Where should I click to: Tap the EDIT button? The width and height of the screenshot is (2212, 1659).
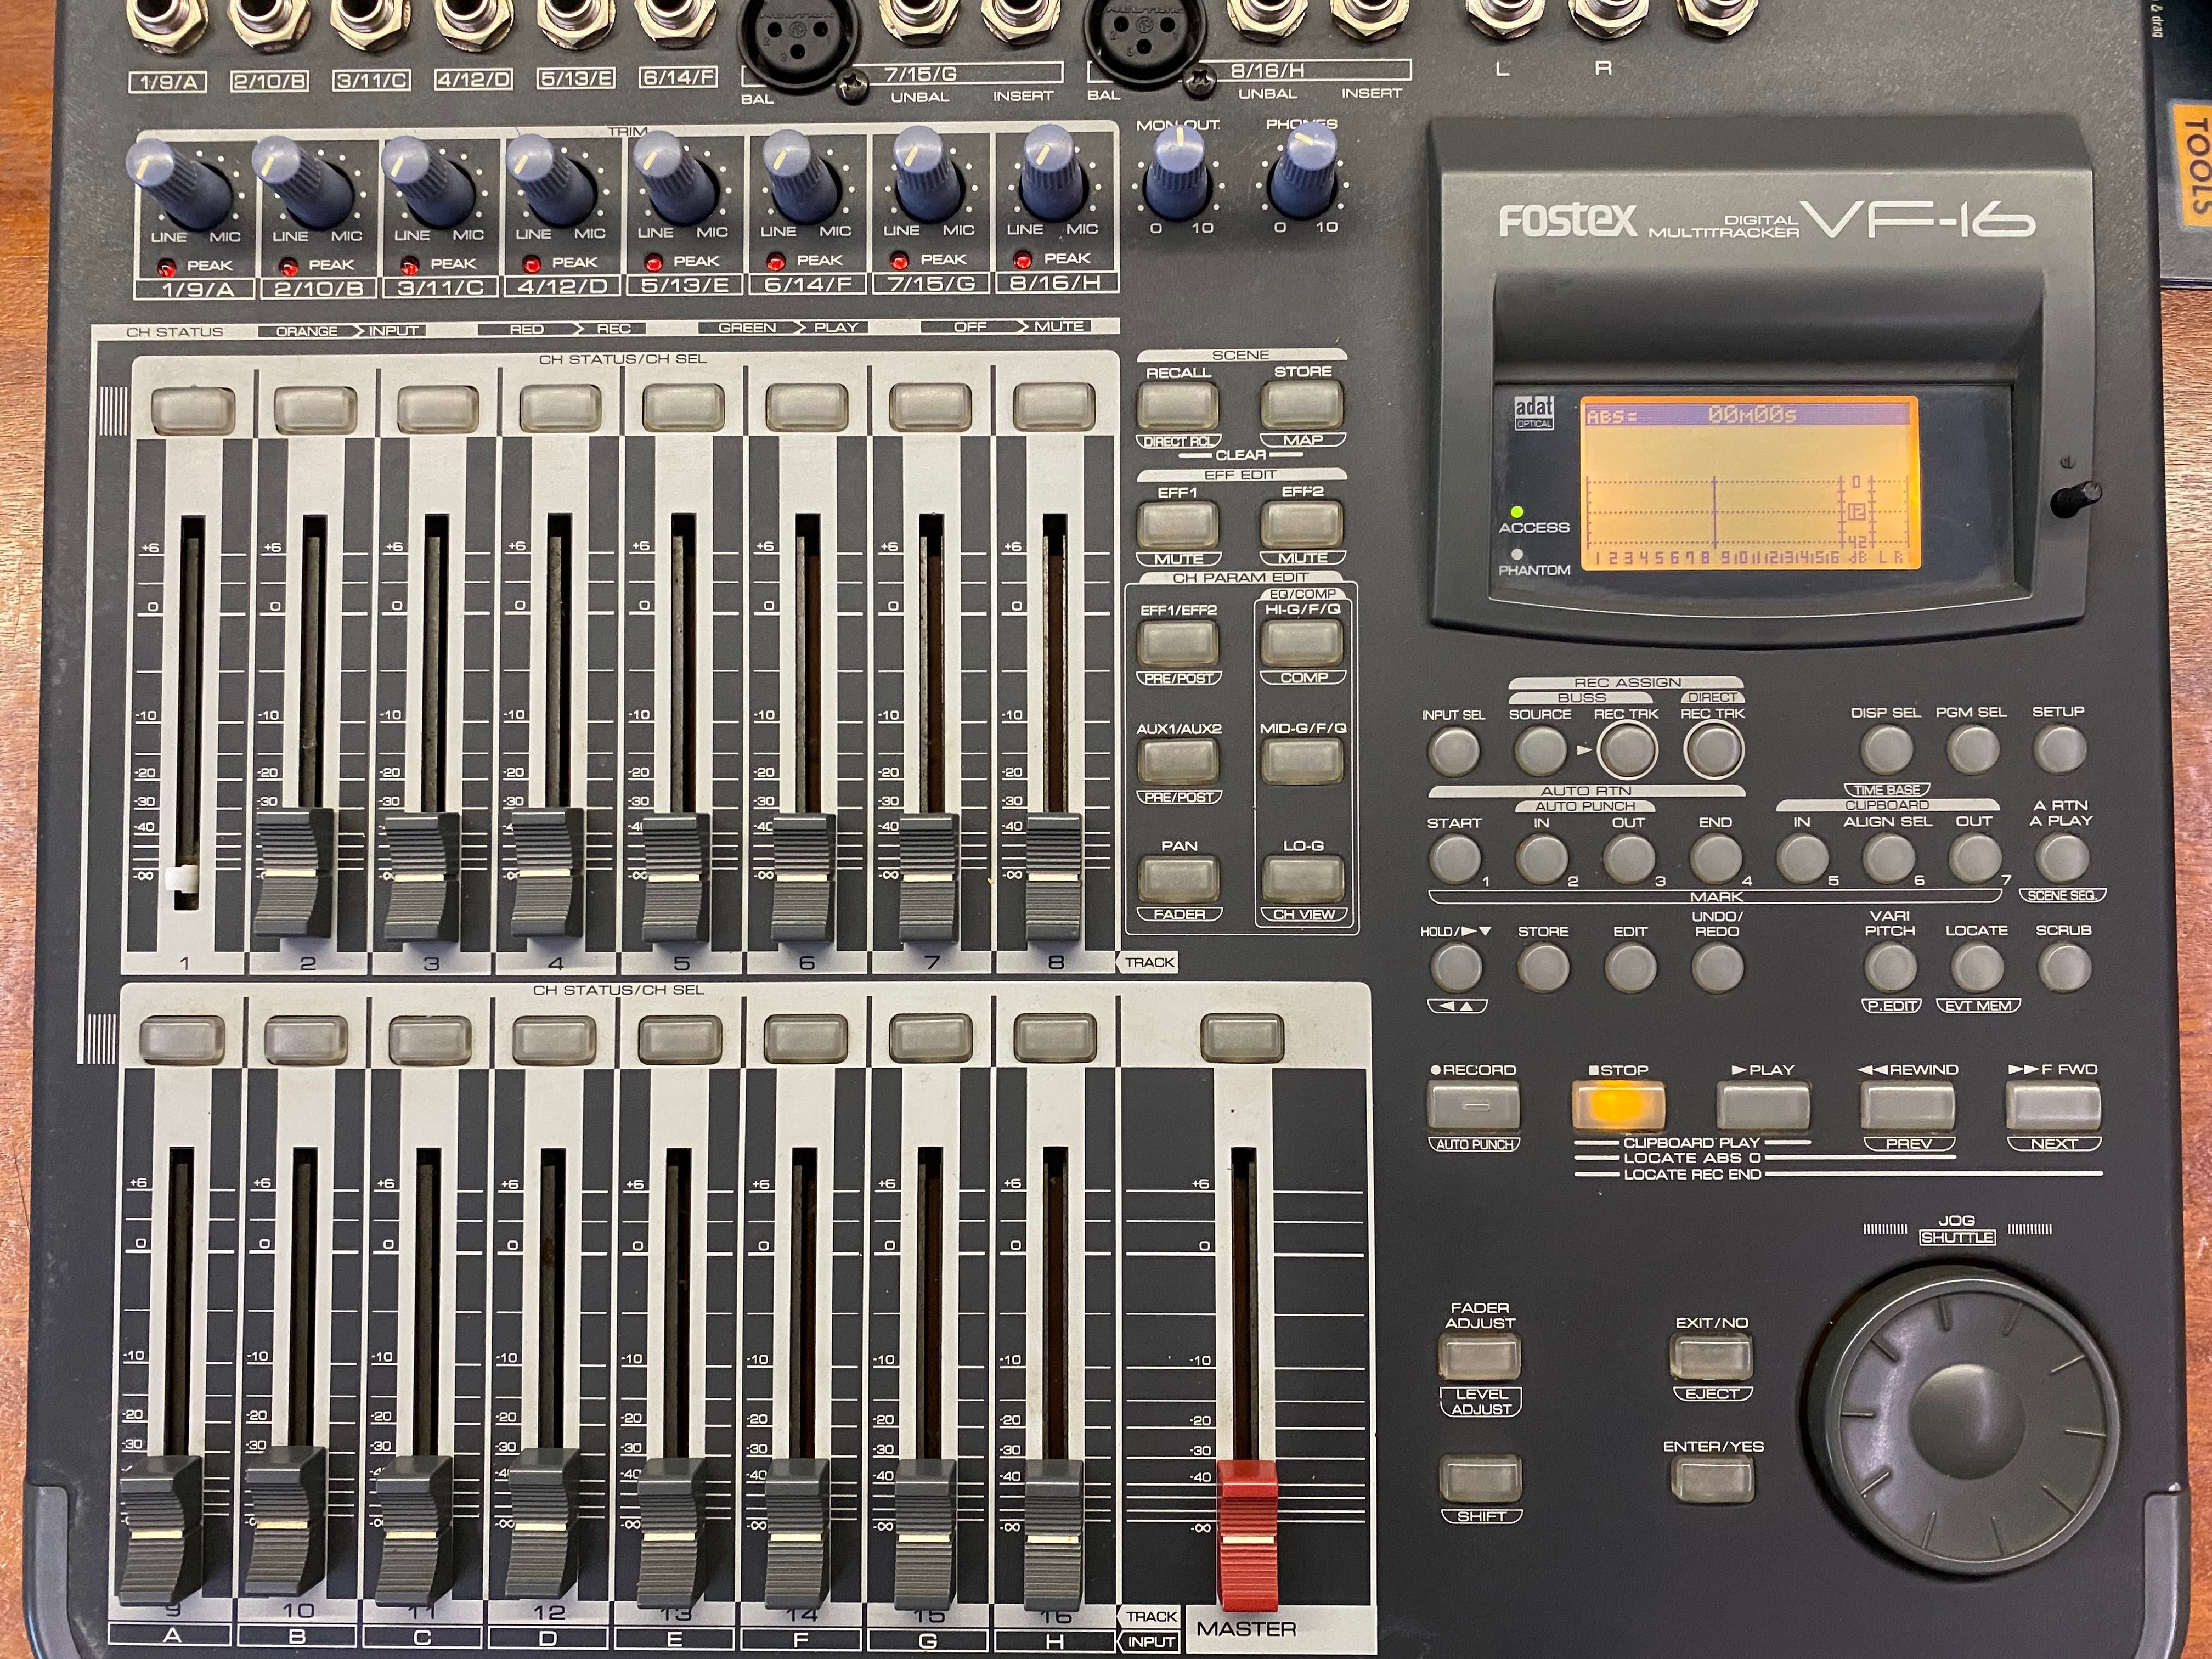[x=1630, y=967]
